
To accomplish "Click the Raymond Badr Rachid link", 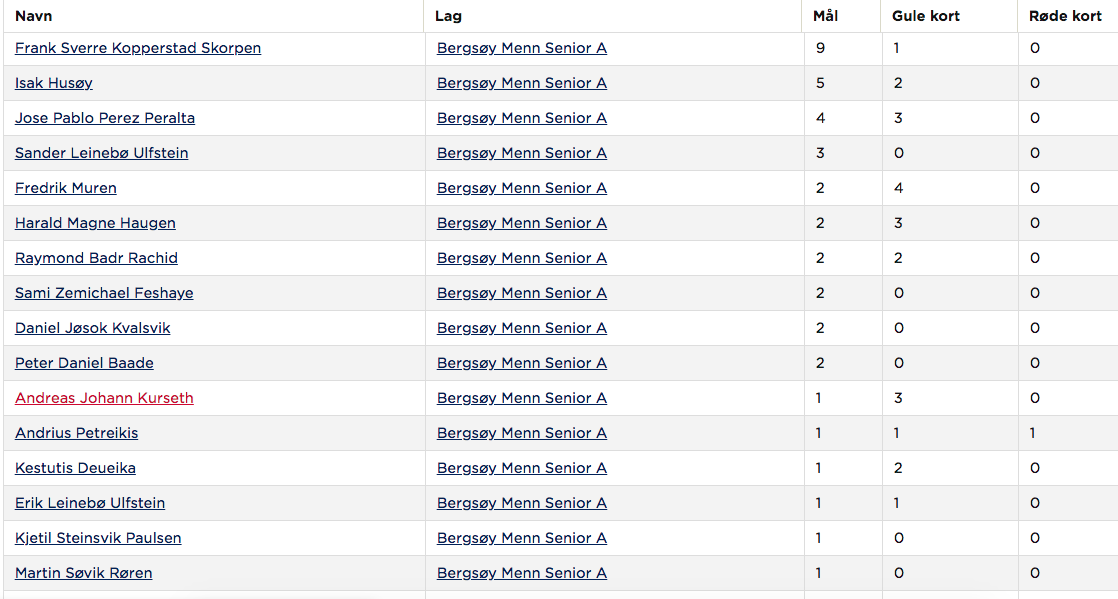I will [x=96, y=258].
